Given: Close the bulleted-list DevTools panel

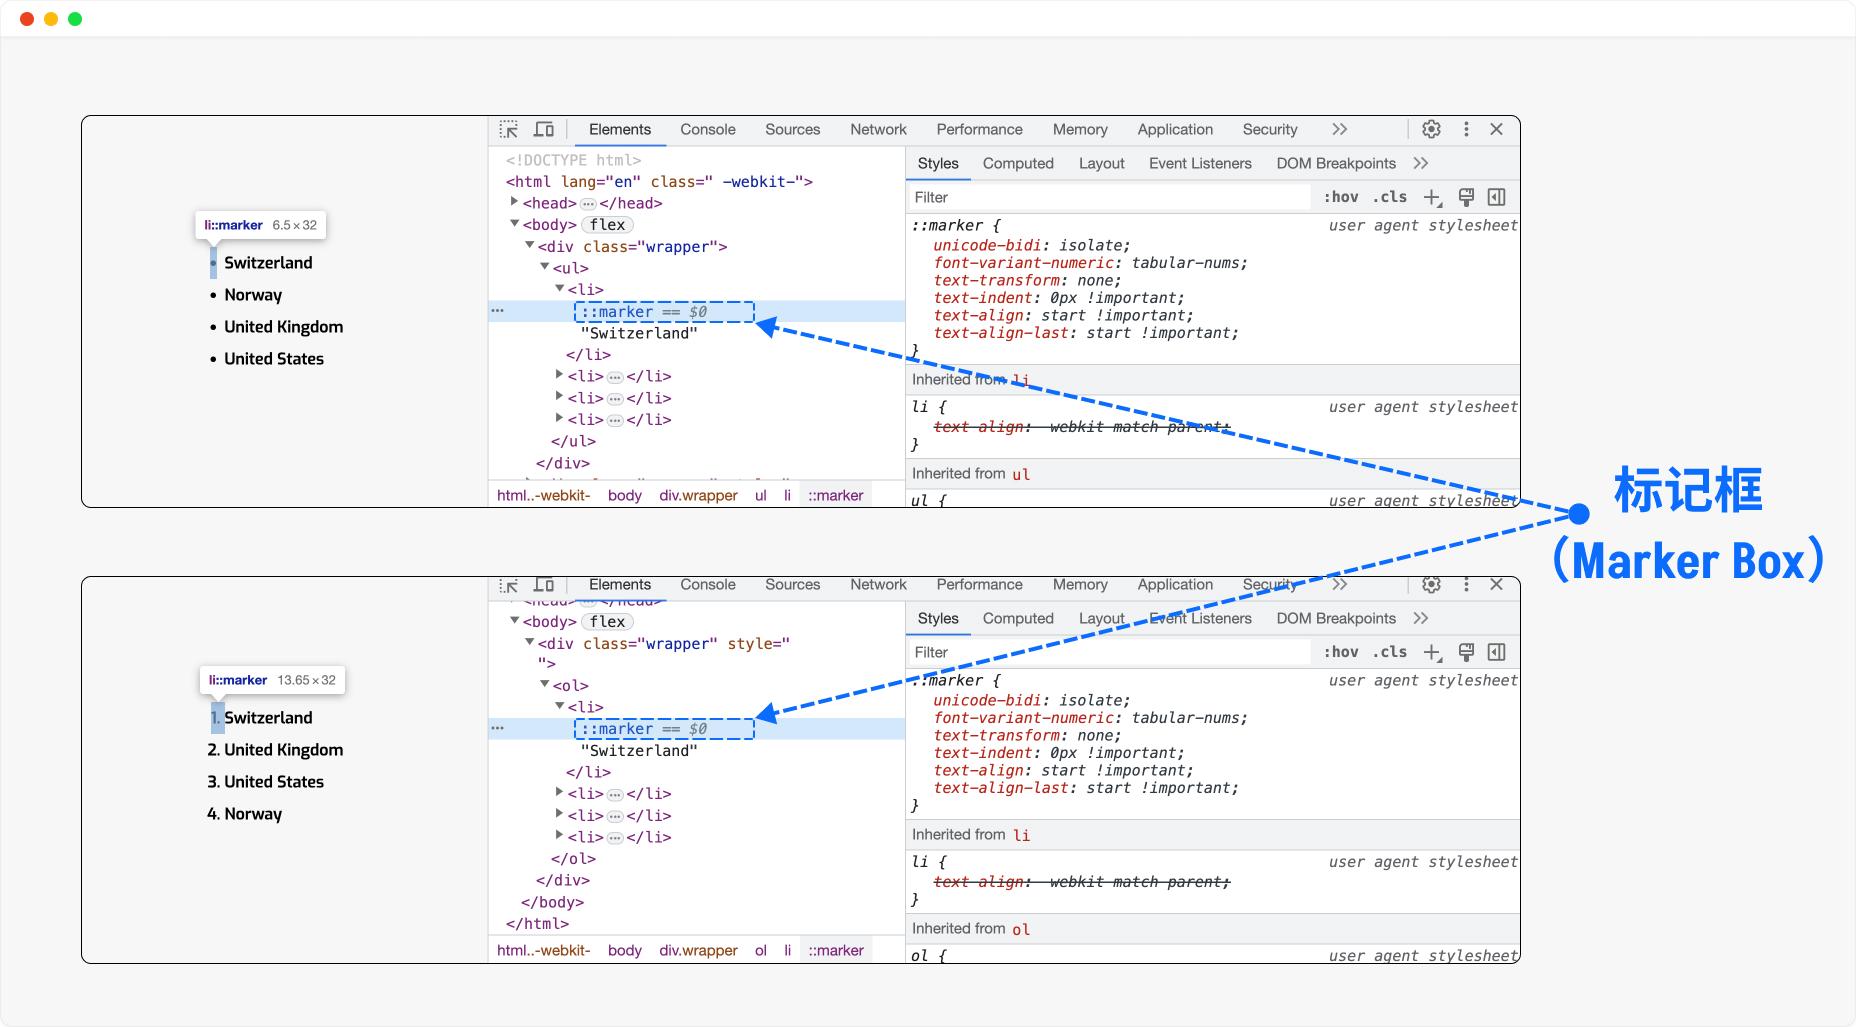Looking at the screenshot, I should pyautogui.click(x=1497, y=129).
